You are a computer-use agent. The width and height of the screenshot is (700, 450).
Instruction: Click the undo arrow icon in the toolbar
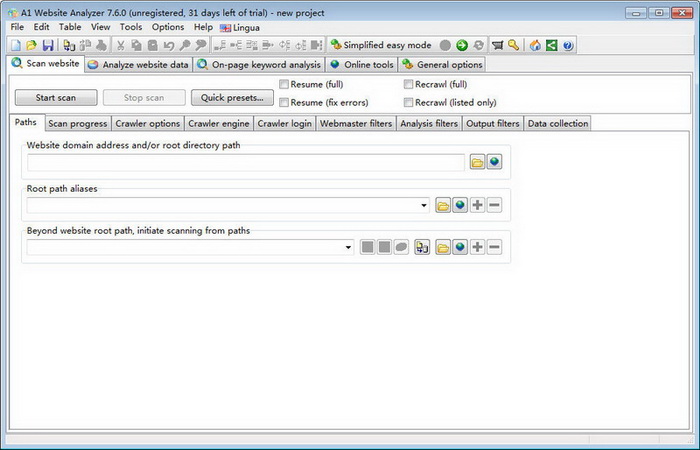point(169,45)
